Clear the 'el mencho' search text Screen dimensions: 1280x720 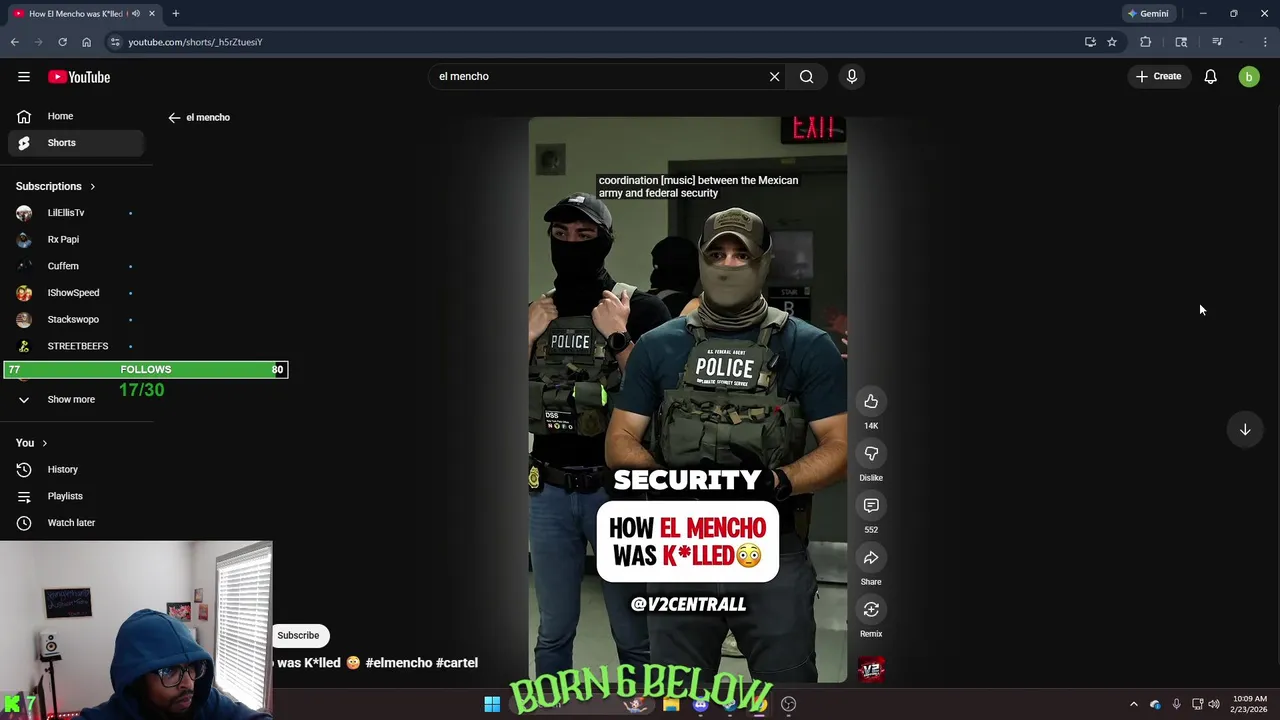click(774, 76)
